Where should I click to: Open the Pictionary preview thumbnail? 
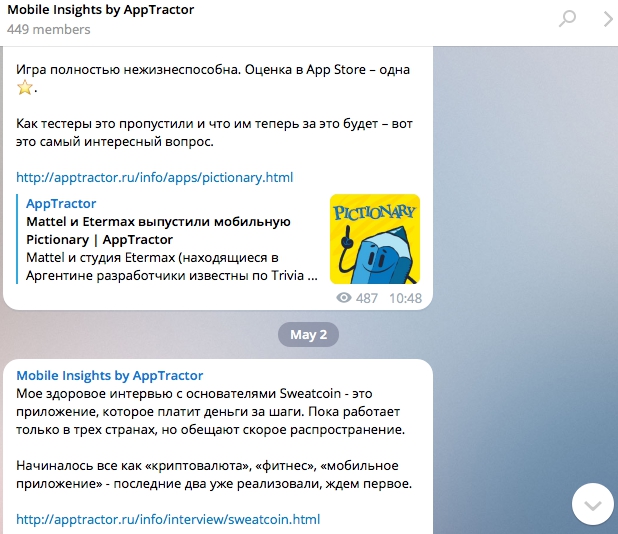click(x=375, y=239)
